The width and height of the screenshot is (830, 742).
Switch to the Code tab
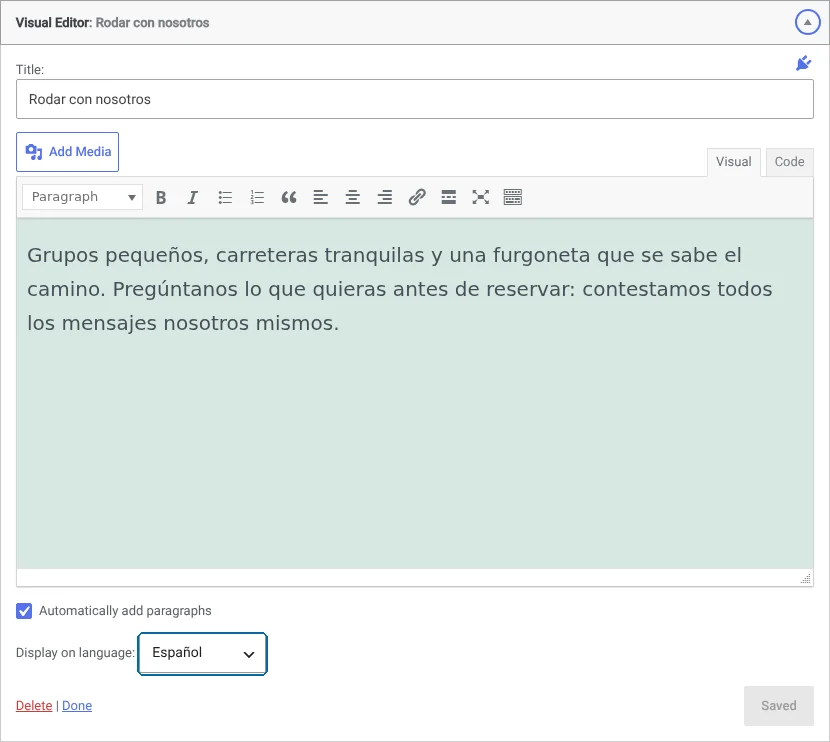click(x=789, y=162)
